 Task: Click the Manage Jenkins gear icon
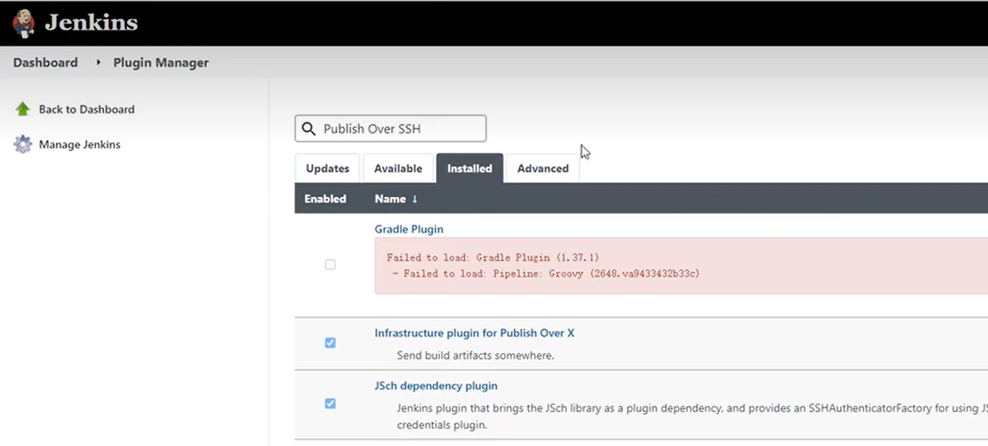tap(23, 144)
